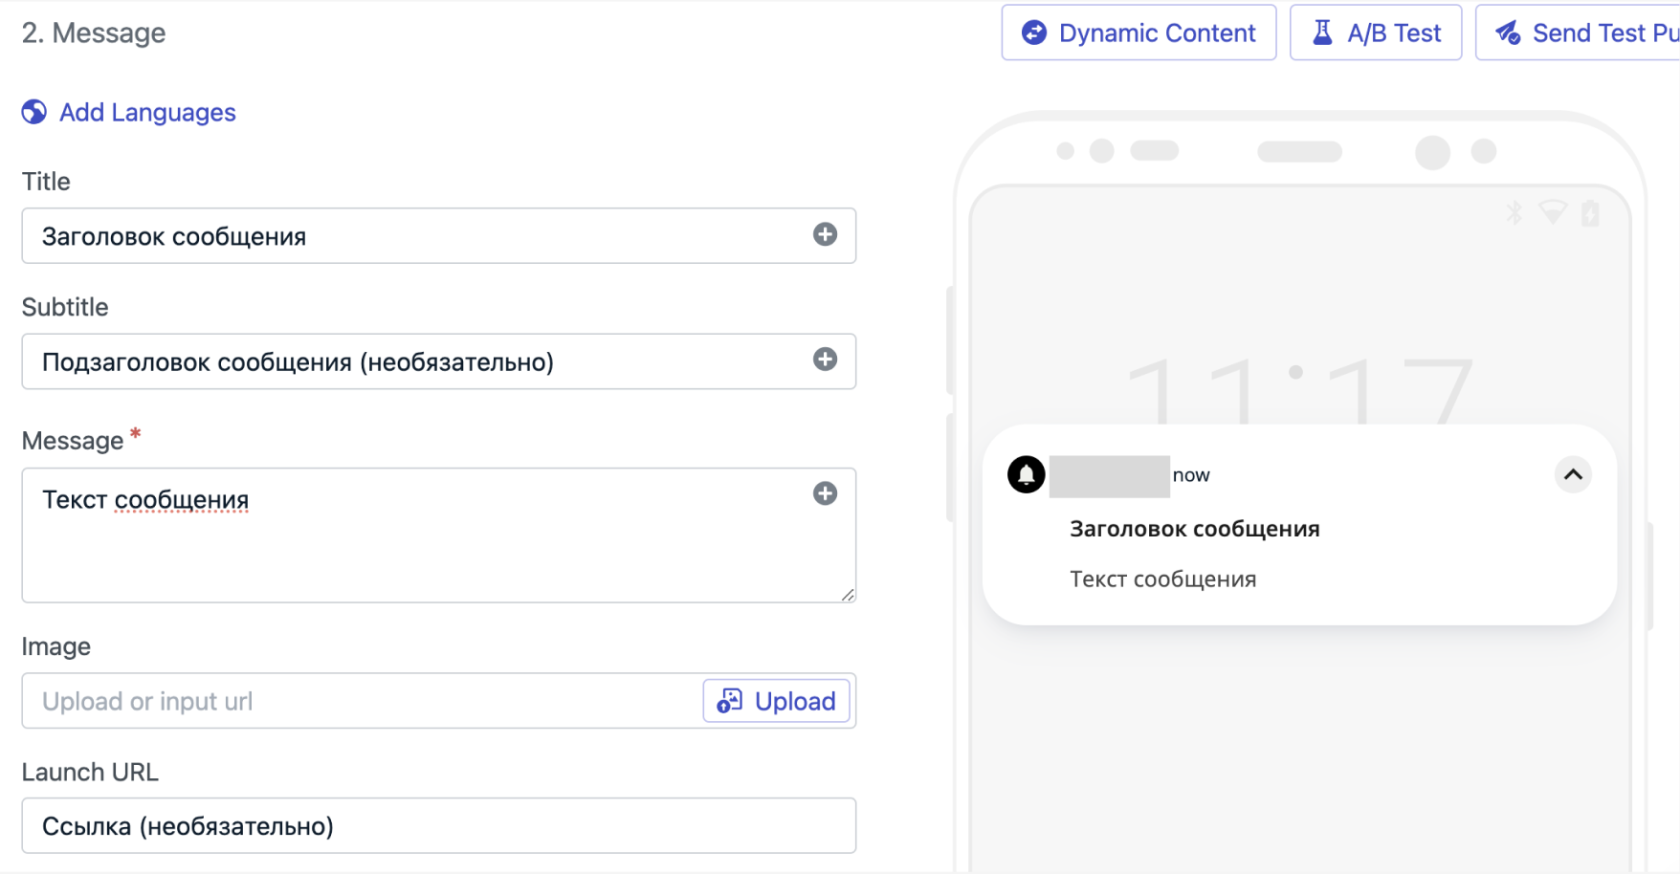Viewport: 1680px width, 874px height.
Task: Click the Message textarea resize handle
Action: coord(847,594)
